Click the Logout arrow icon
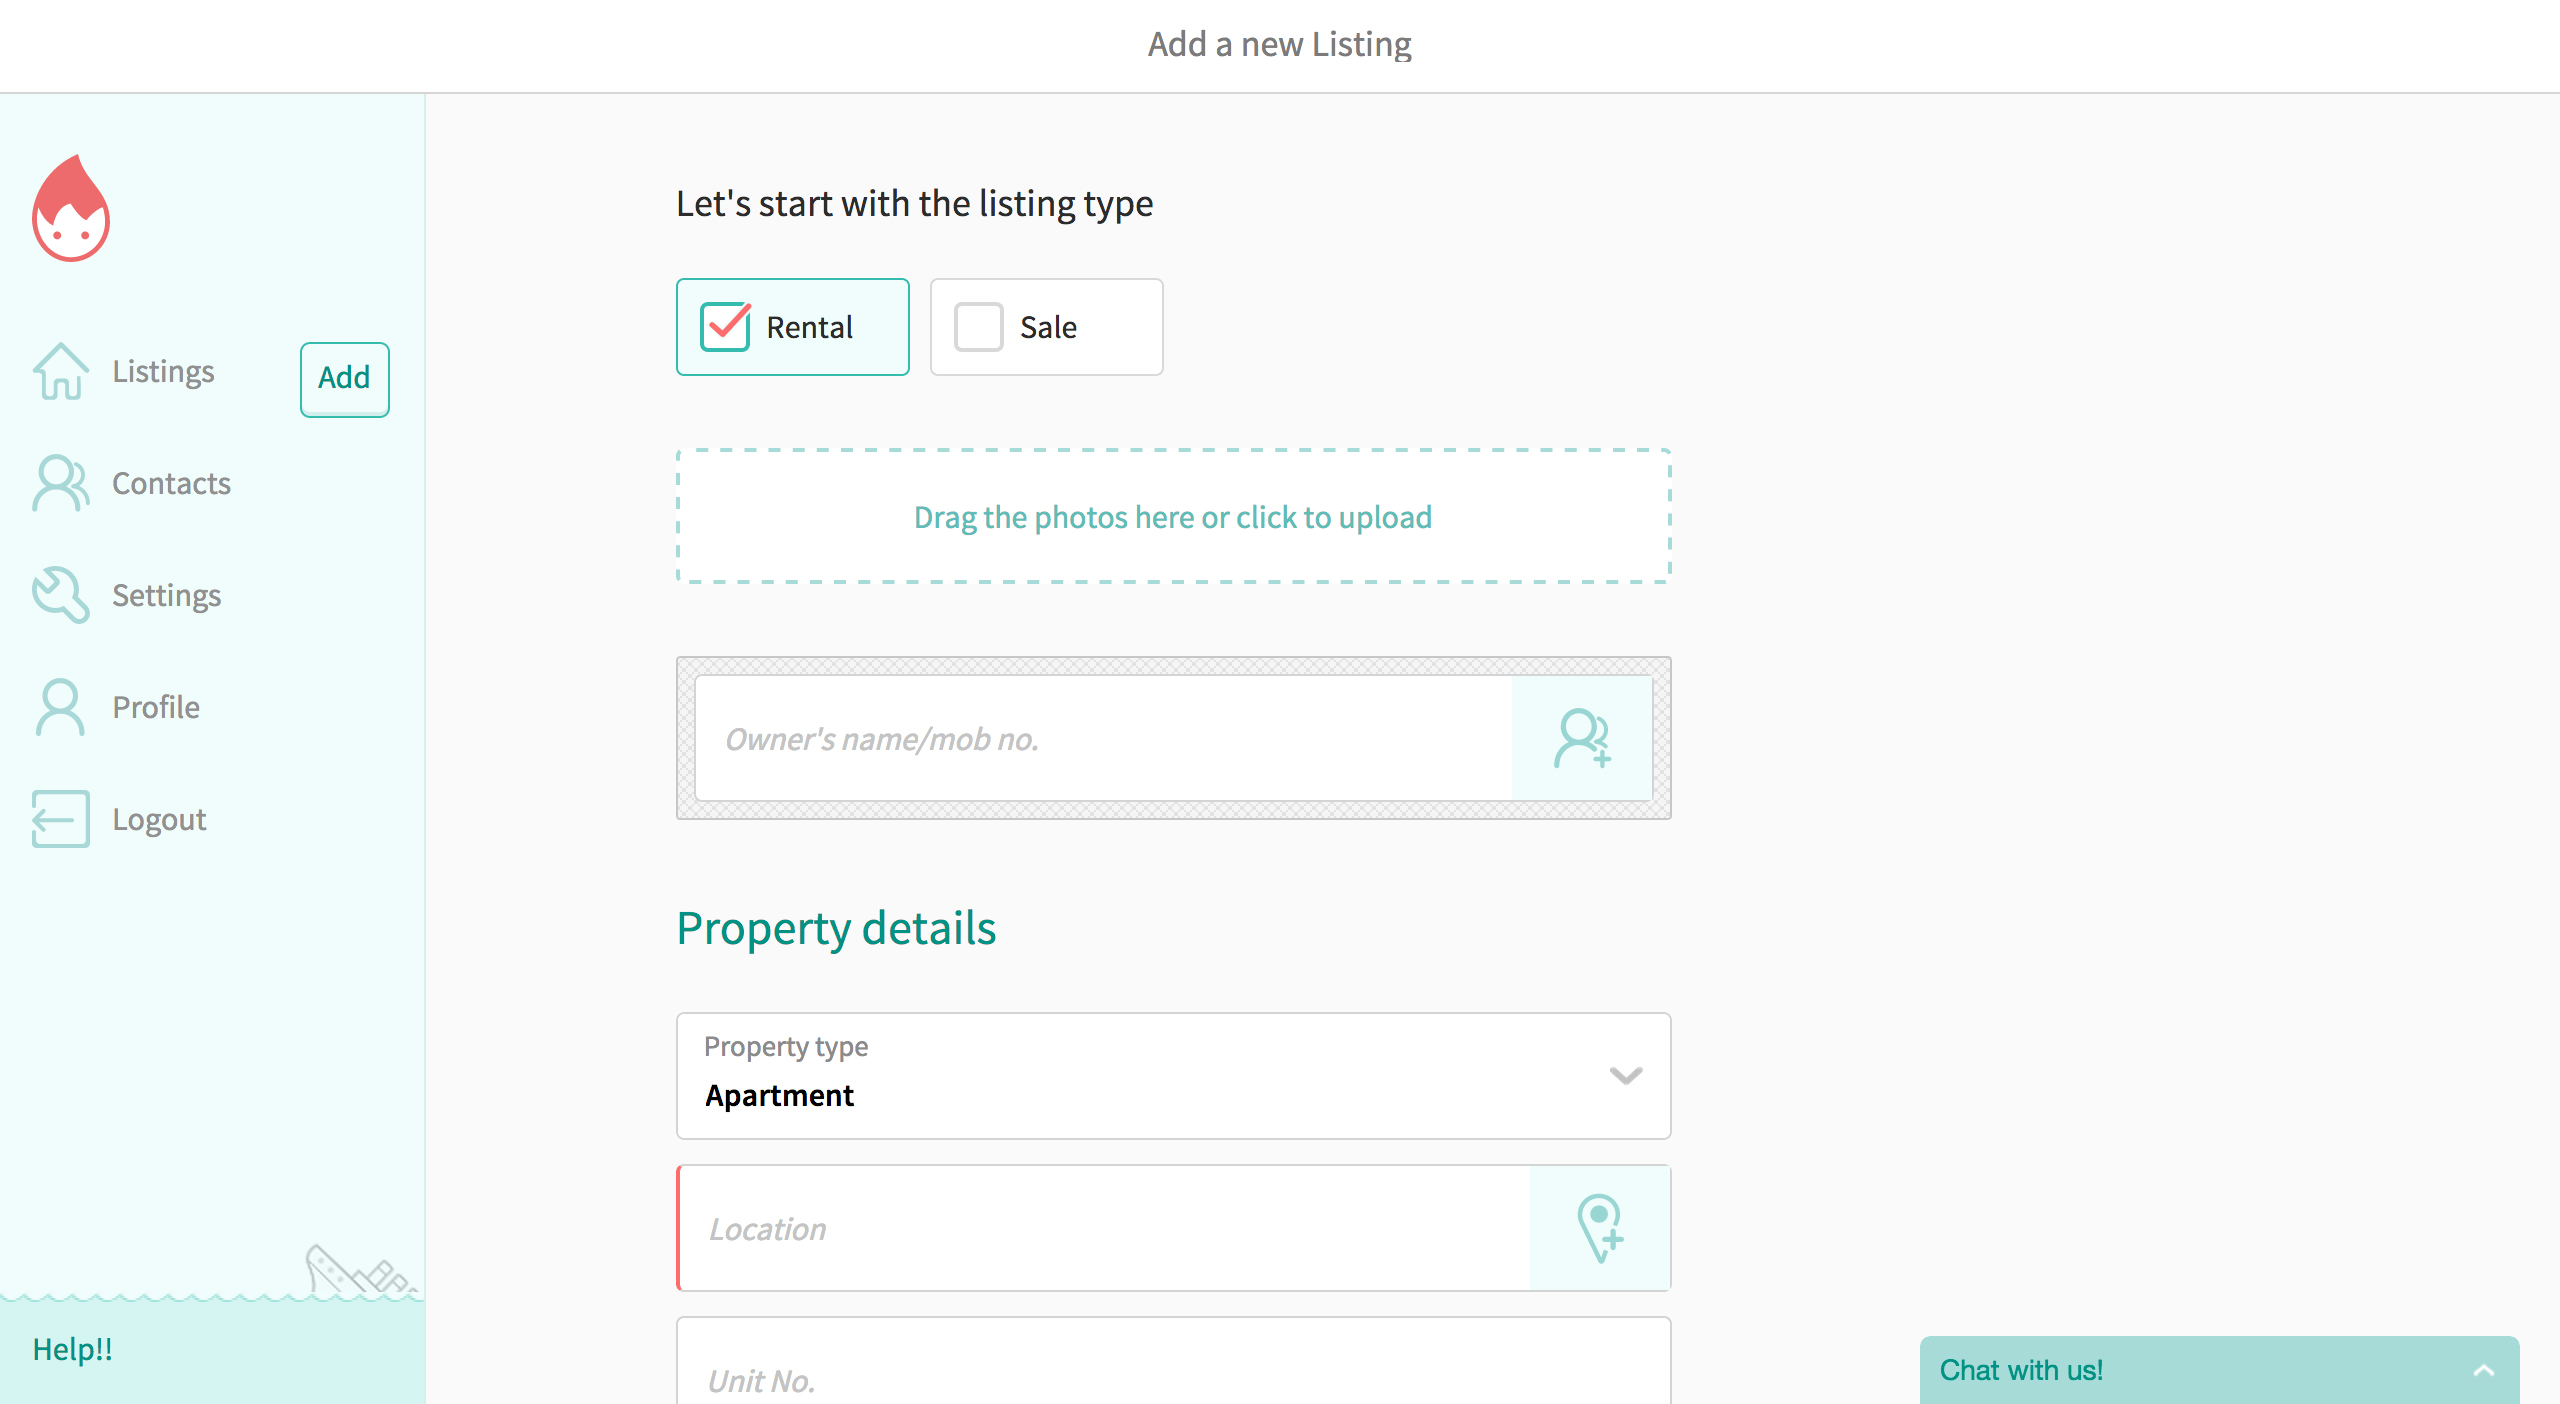 [61, 819]
